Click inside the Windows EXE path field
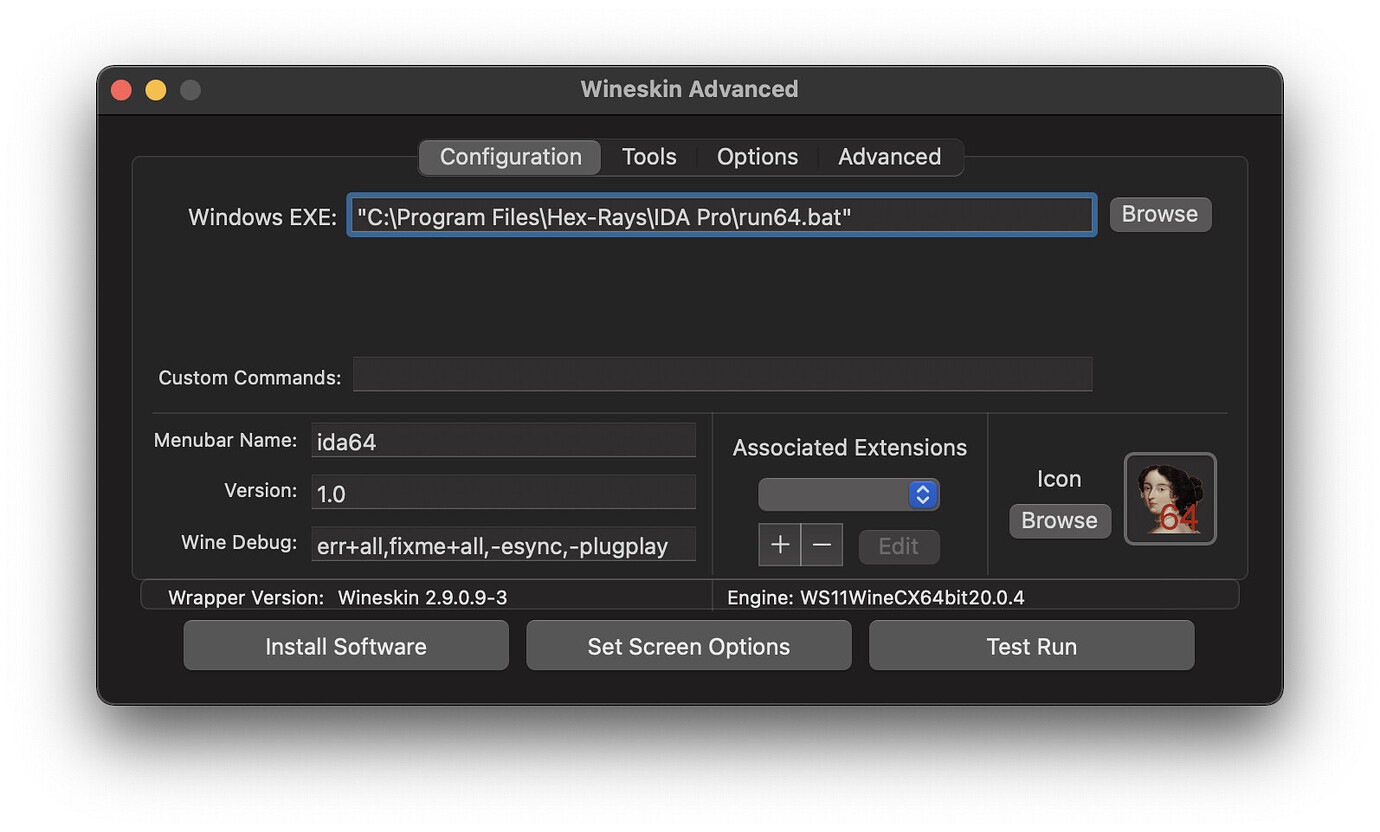 click(720, 214)
